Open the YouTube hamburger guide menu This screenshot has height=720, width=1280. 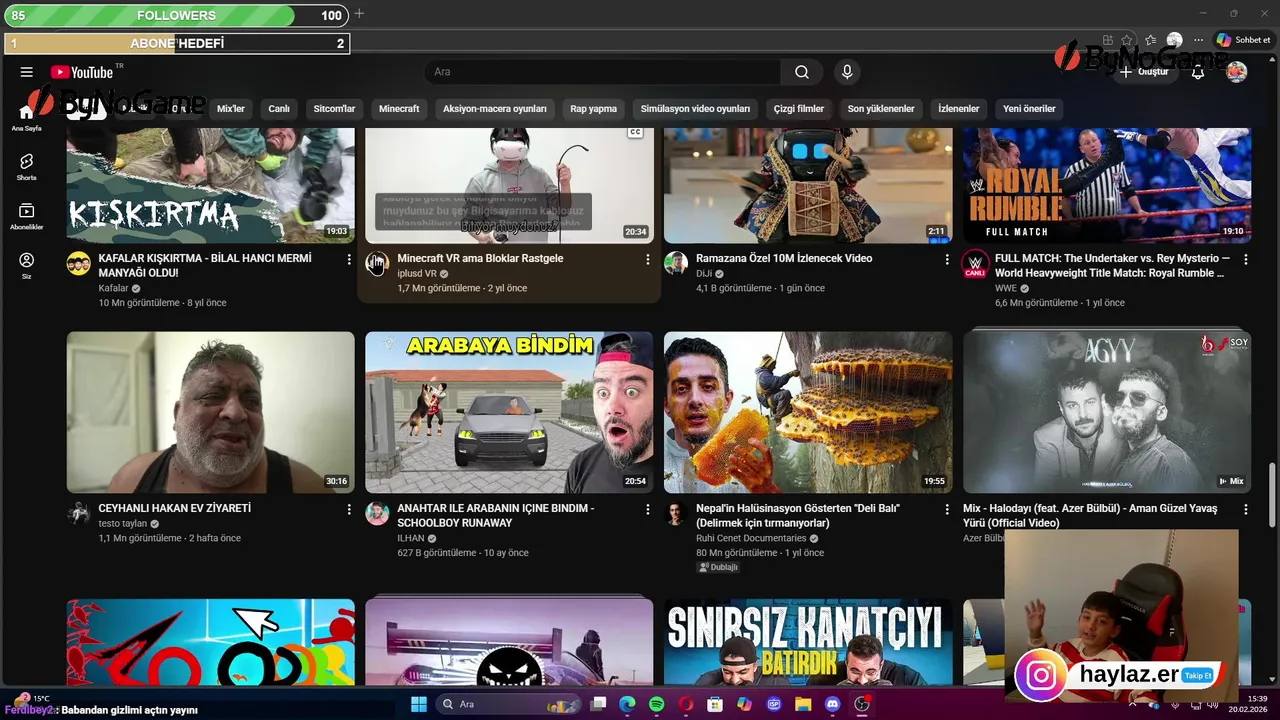[x=27, y=72]
